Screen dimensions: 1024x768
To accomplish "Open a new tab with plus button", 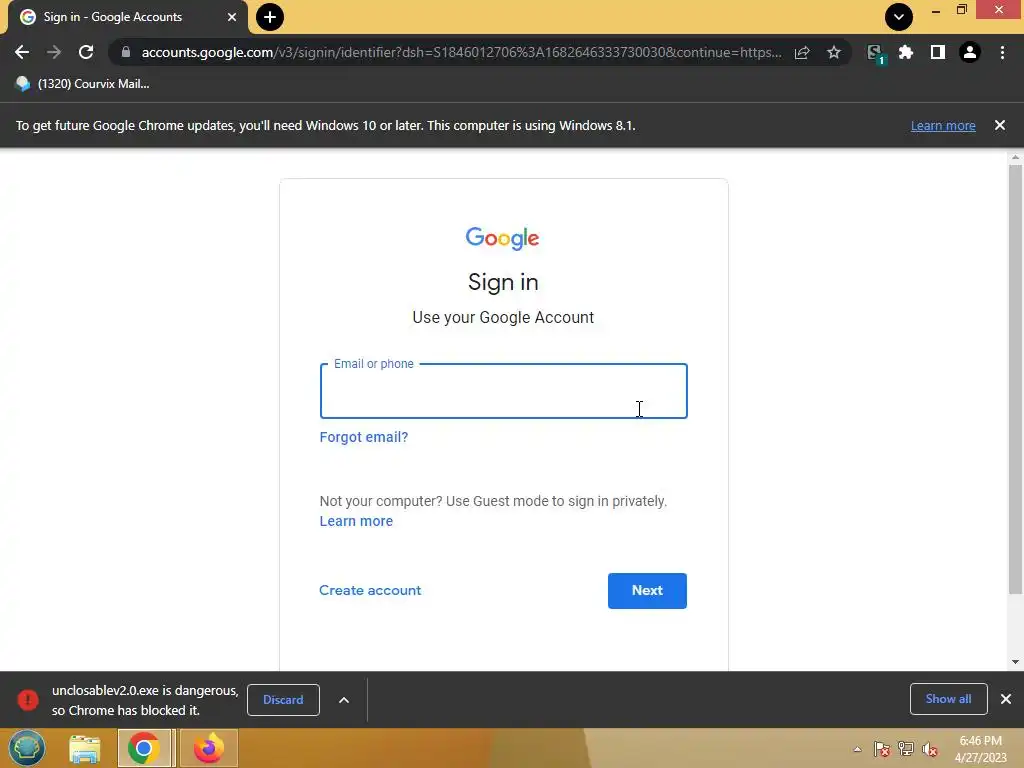I will (270, 17).
